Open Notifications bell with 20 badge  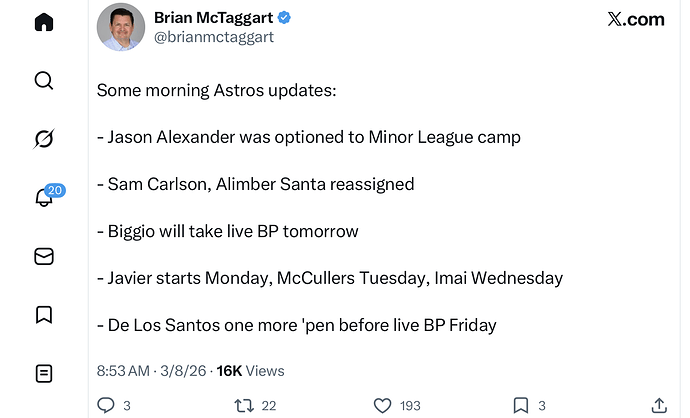click(x=44, y=197)
